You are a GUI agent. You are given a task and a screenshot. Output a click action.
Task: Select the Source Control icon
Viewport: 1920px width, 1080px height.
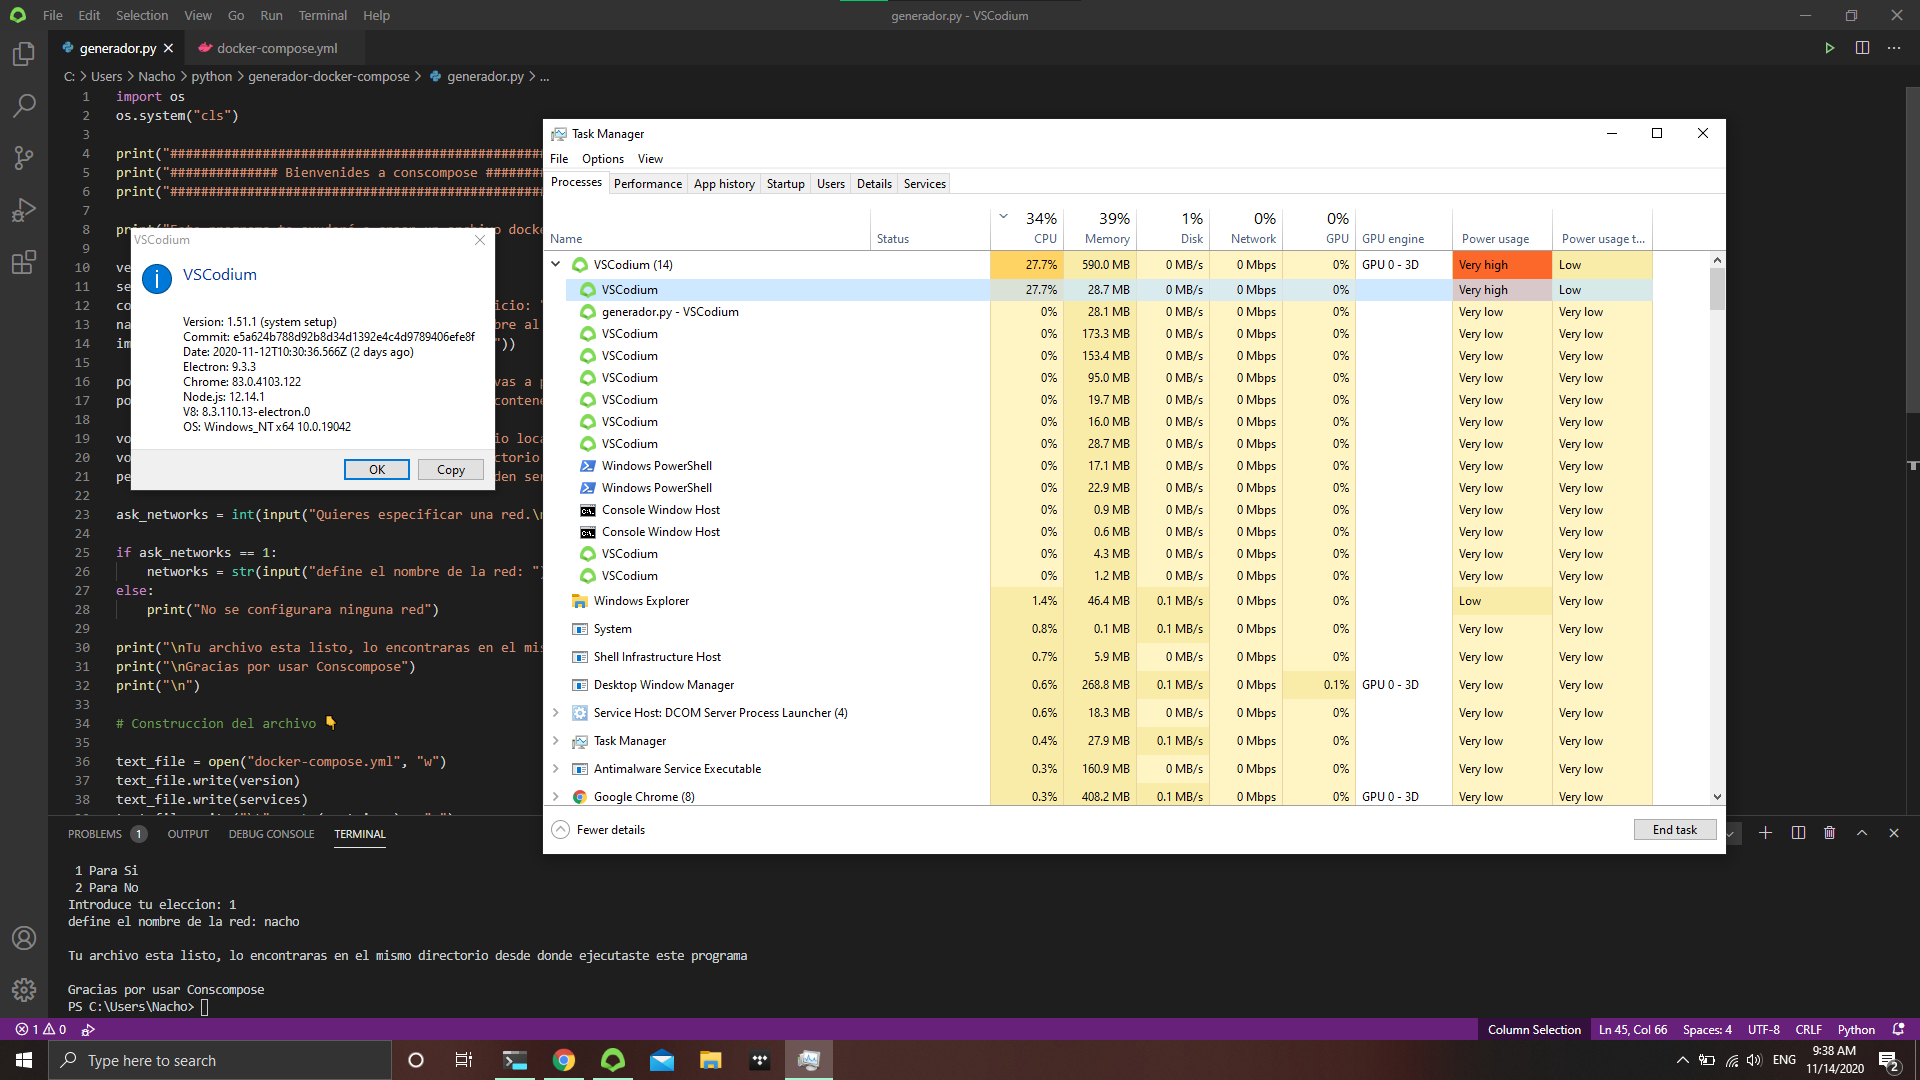(24, 158)
